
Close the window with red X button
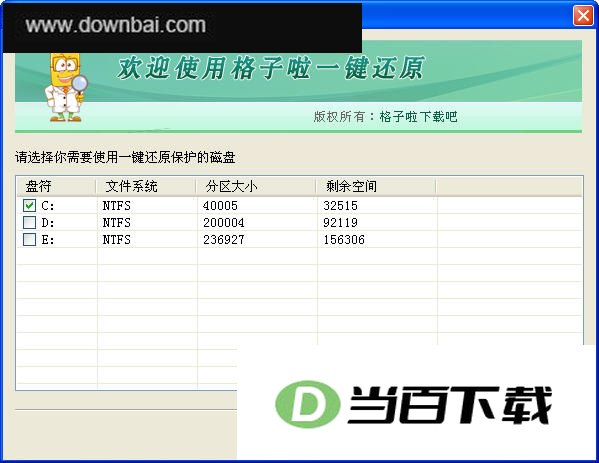point(583,16)
